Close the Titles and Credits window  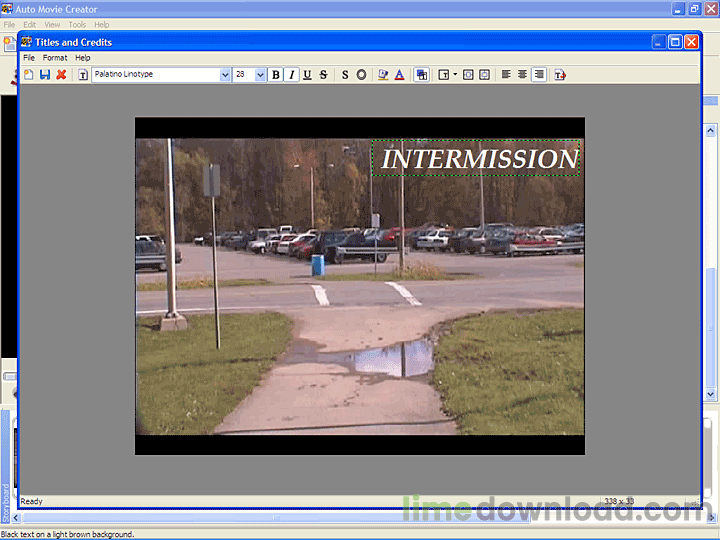[x=691, y=42]
